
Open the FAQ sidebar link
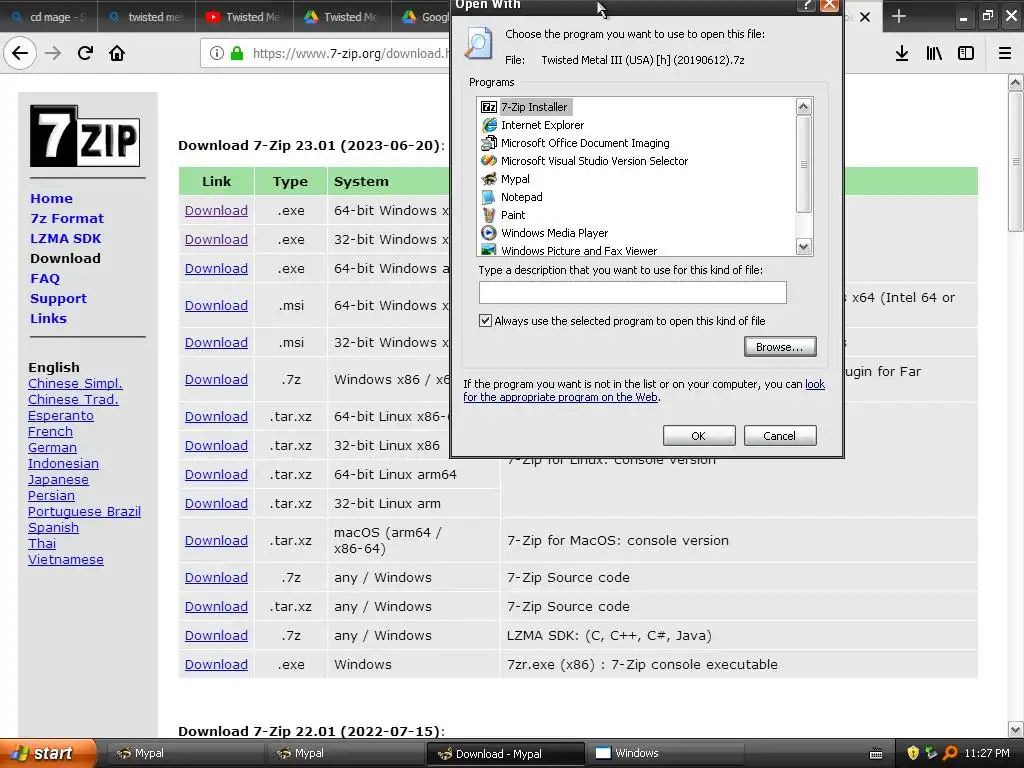click(44, 279)
